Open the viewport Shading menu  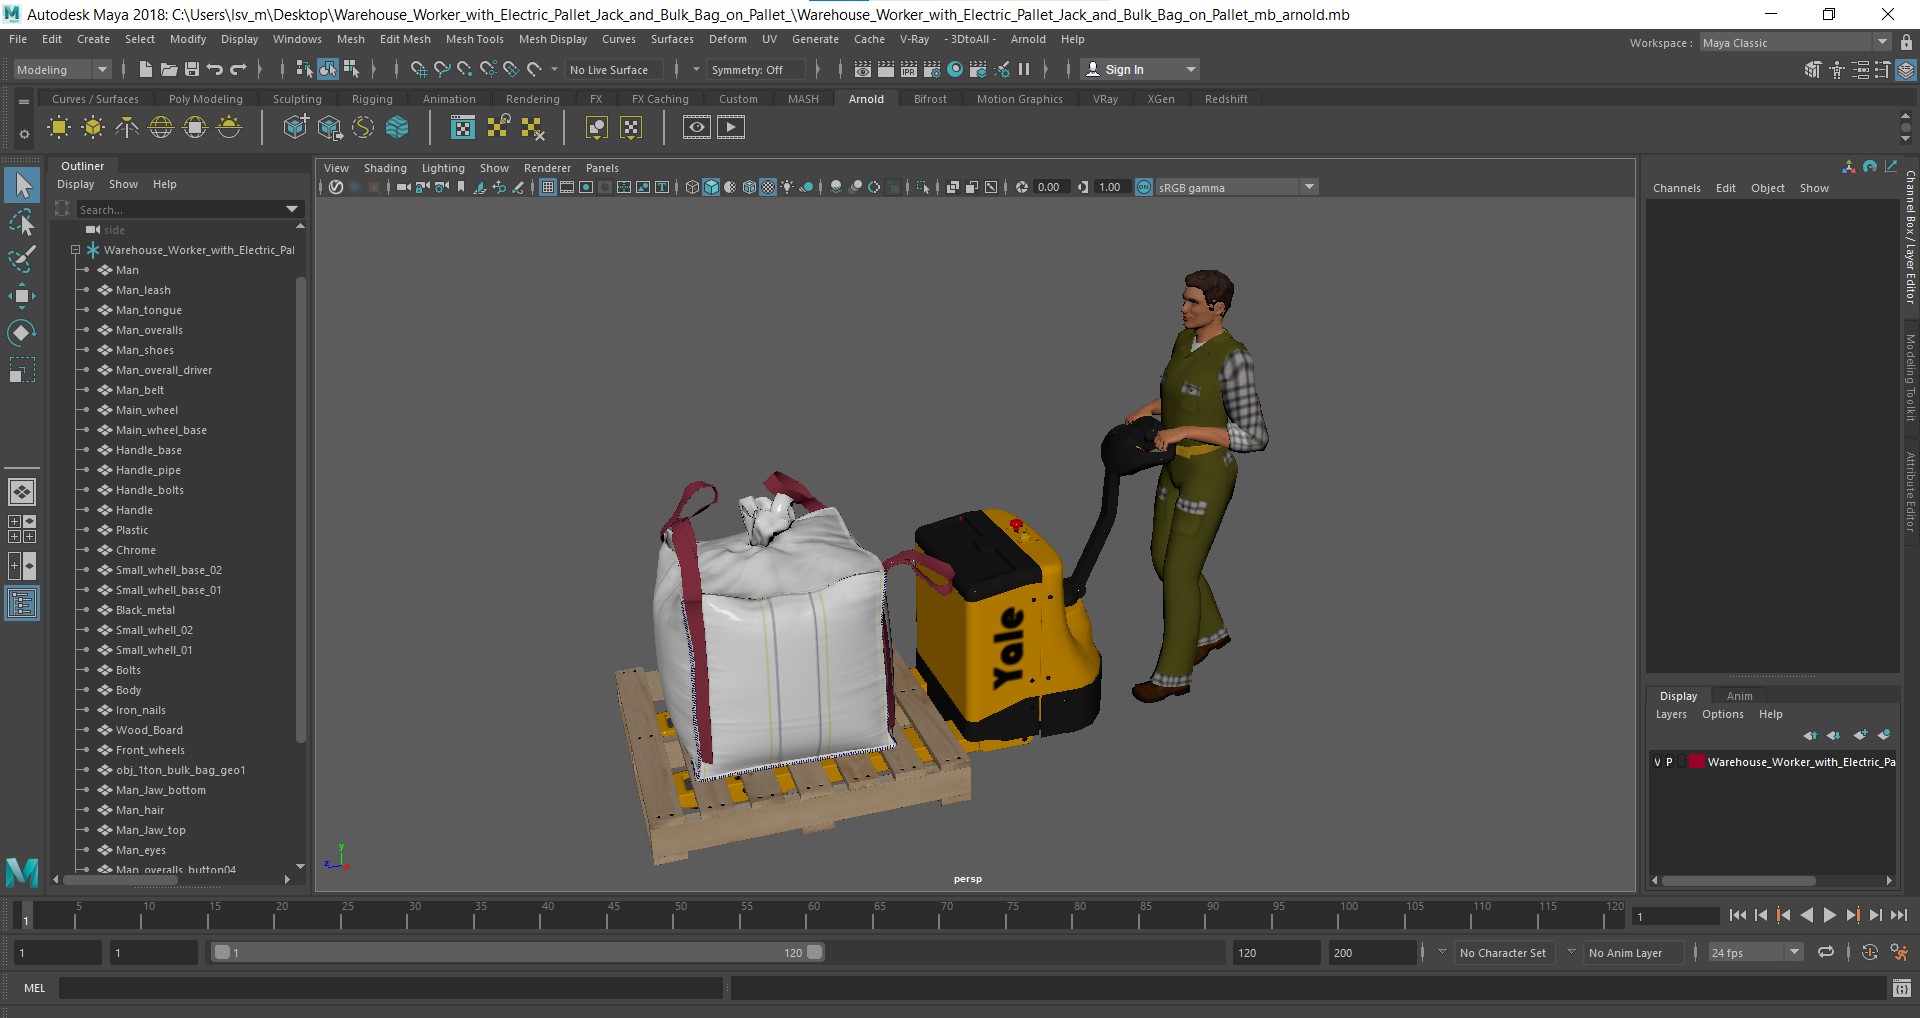coord(385,168)
